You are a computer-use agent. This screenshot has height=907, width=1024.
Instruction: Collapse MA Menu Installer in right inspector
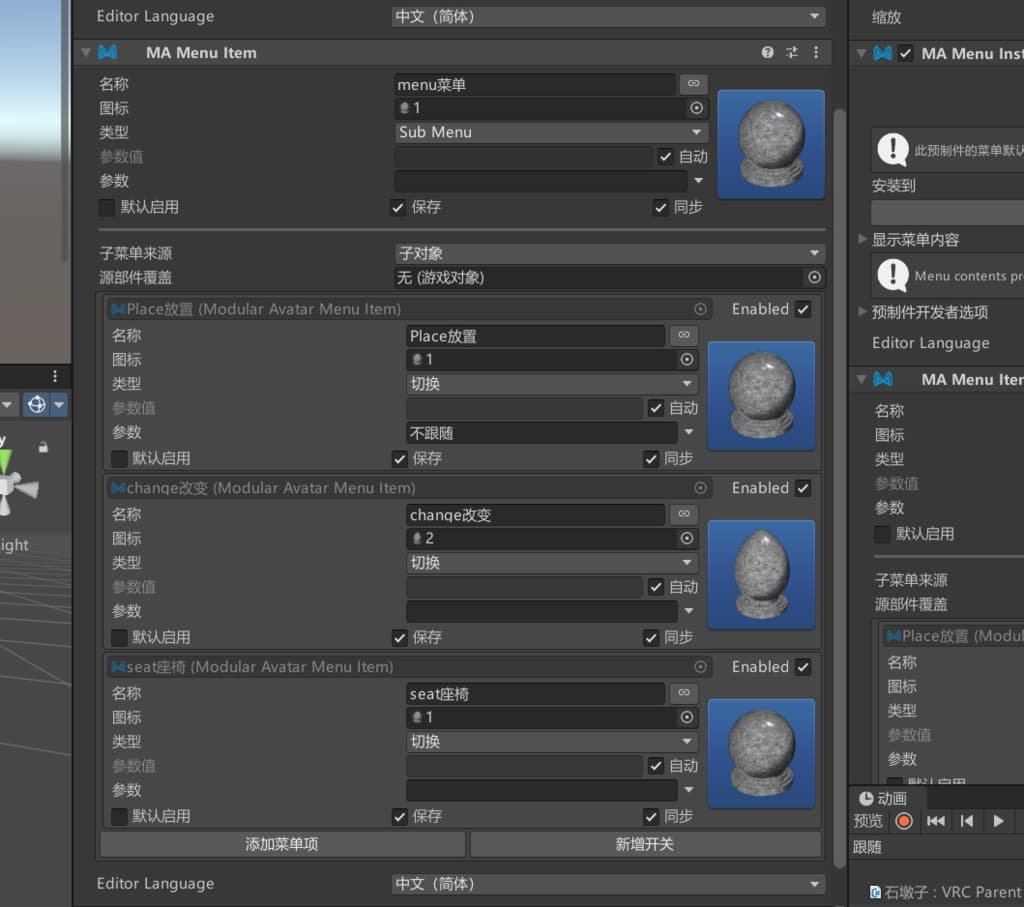(x=861, y=54)
